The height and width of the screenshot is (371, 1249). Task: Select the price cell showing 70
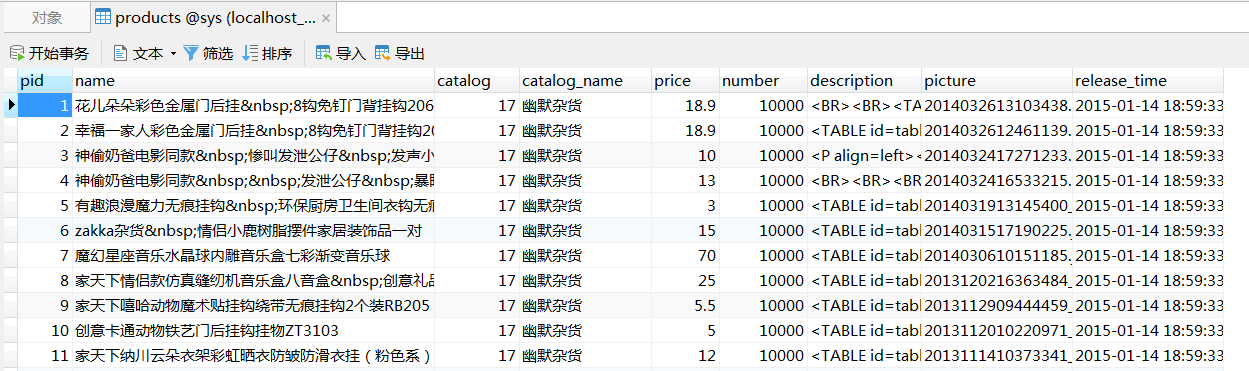click(684, 256)
